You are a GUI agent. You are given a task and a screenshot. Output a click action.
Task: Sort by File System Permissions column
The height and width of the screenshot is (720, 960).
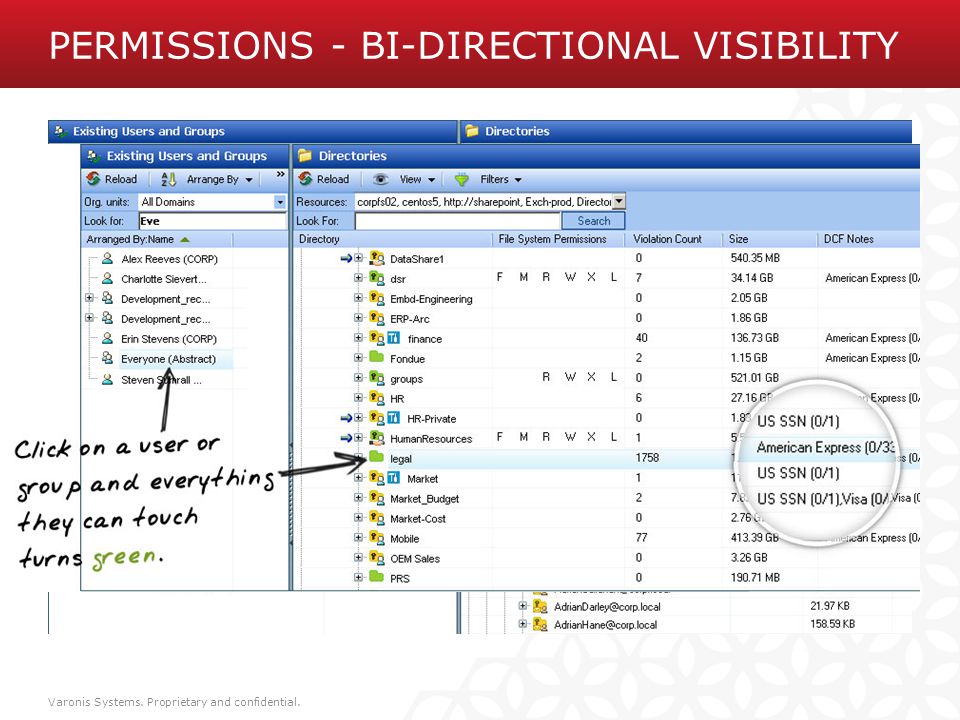coord(552,239)
